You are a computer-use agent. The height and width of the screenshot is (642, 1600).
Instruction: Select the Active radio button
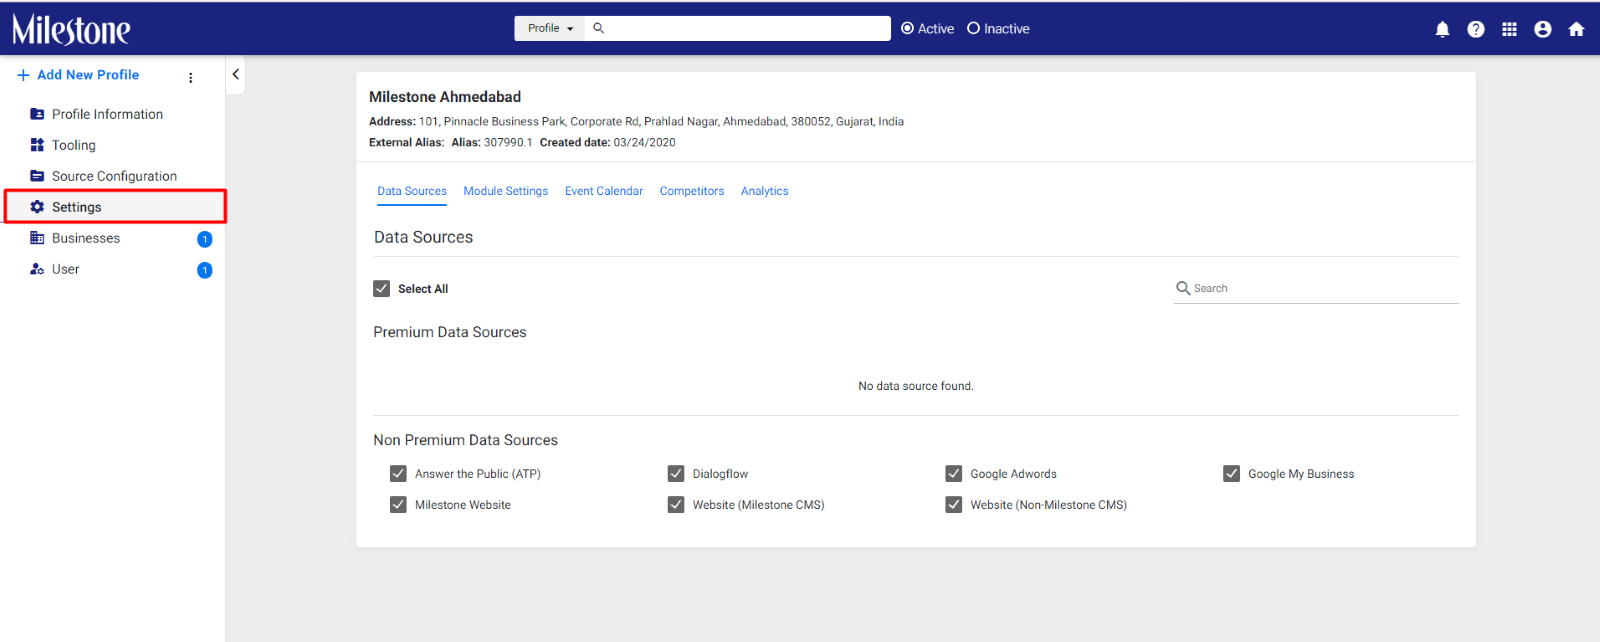pyautogui.click(x=907, y=29)
